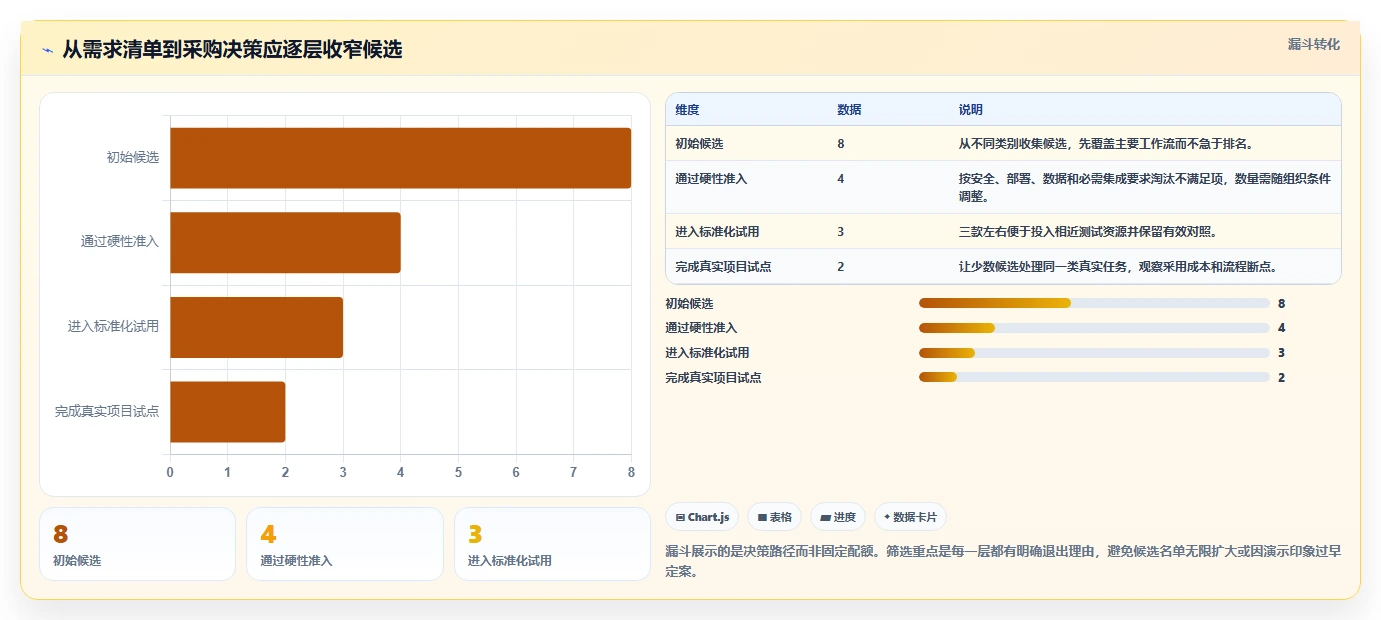Click the chart axis label 完成真实项目试点
Image resolution: width=1381 pixels, height=620 pixels.
pyautogui.click(x=107, y=412)
